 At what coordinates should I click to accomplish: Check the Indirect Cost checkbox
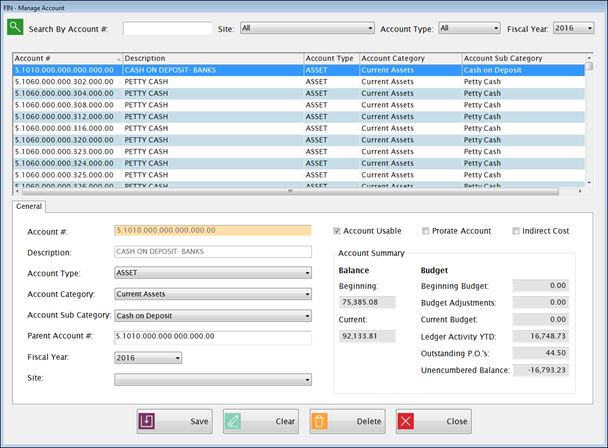[516, 231]
